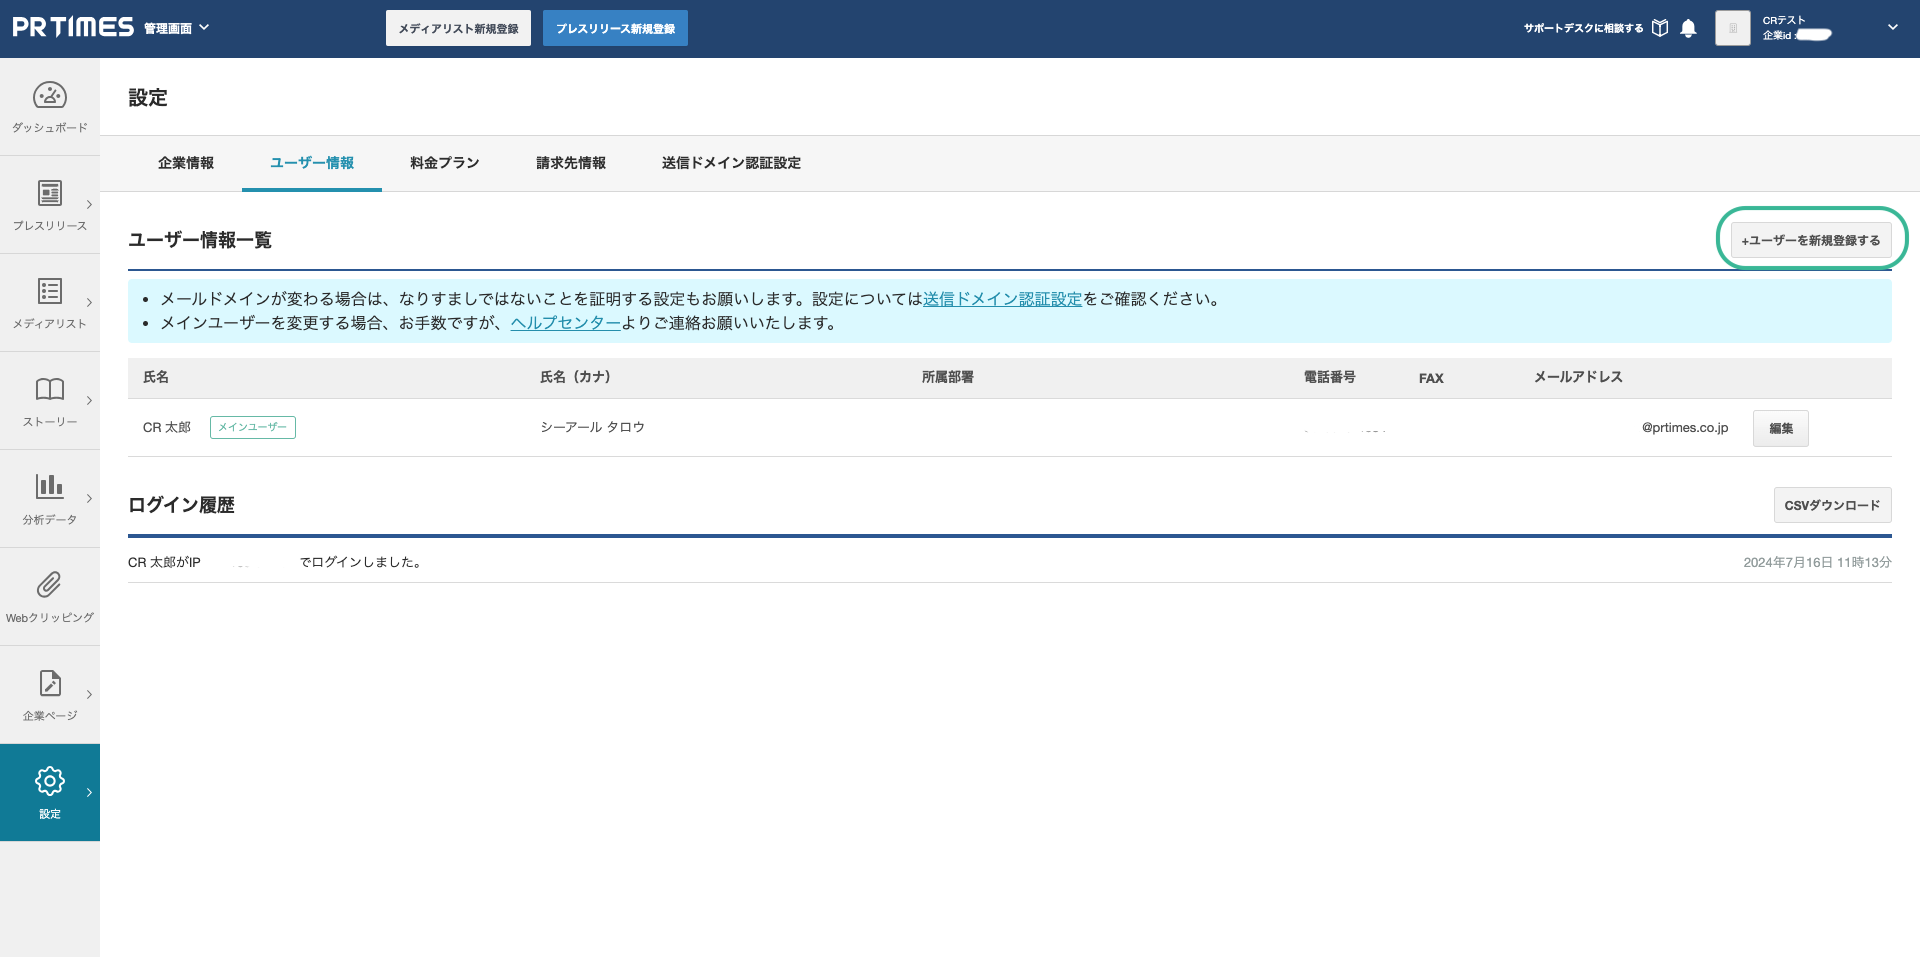Click the Press Release newspaper icon
1920x957 pixels.
pos(49,193)
